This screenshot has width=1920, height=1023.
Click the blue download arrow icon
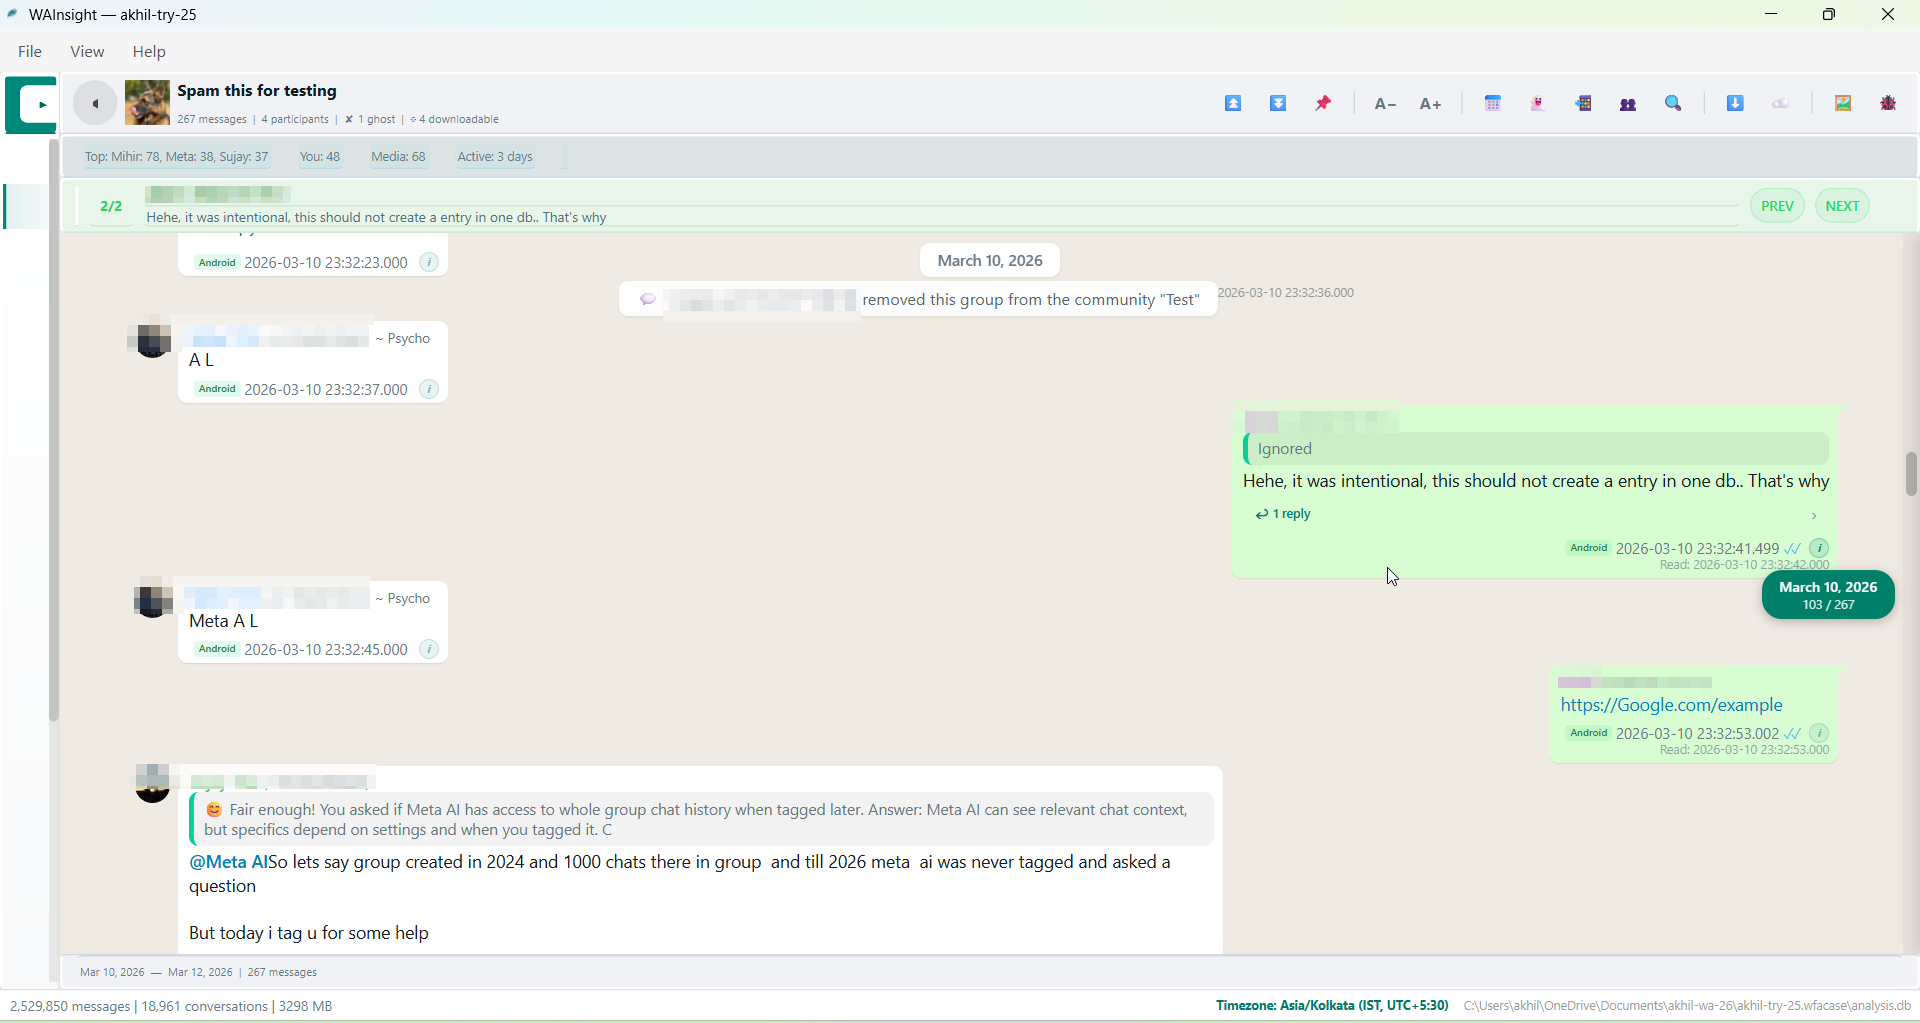[1736, 103]
